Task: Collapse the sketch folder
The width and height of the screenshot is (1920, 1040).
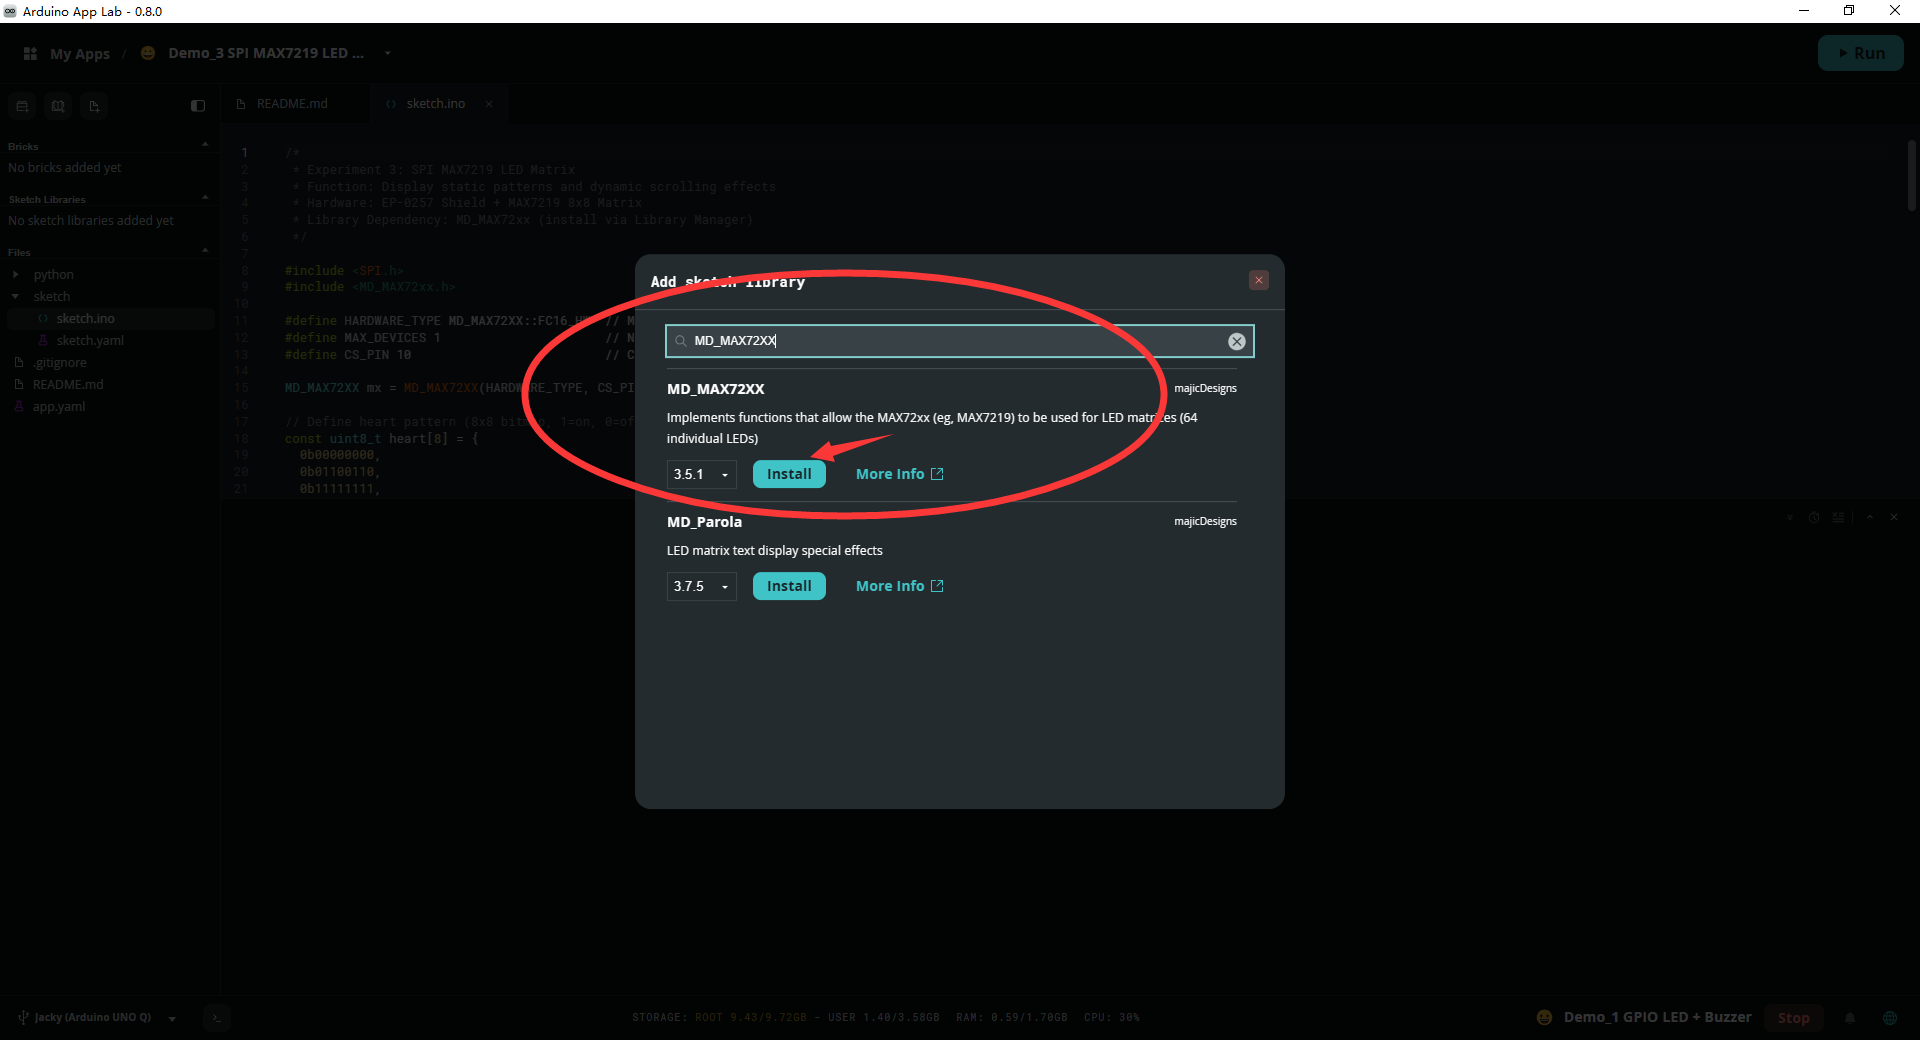Action: [x=15, y=296]
